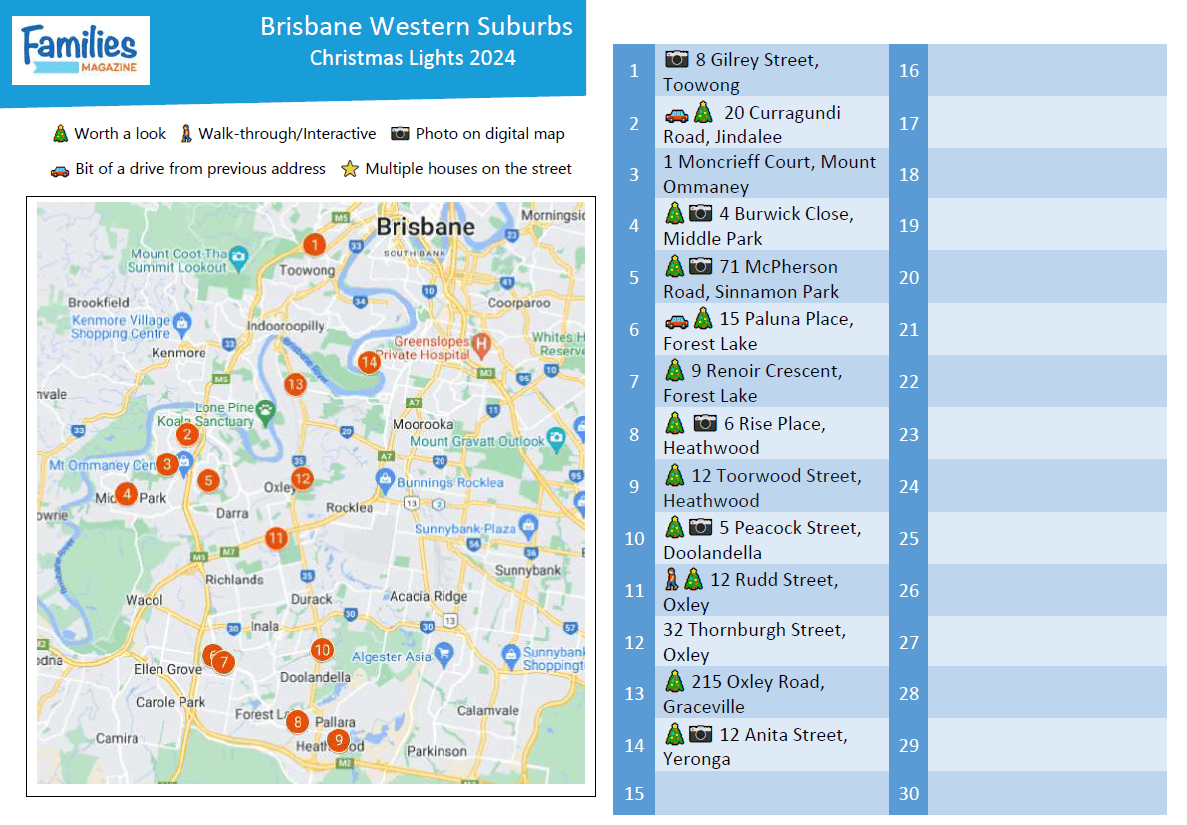Click the '9 Renoir Crescent, Forest Lake' address
Screen dimensions: 1187x825
(752, 383)
